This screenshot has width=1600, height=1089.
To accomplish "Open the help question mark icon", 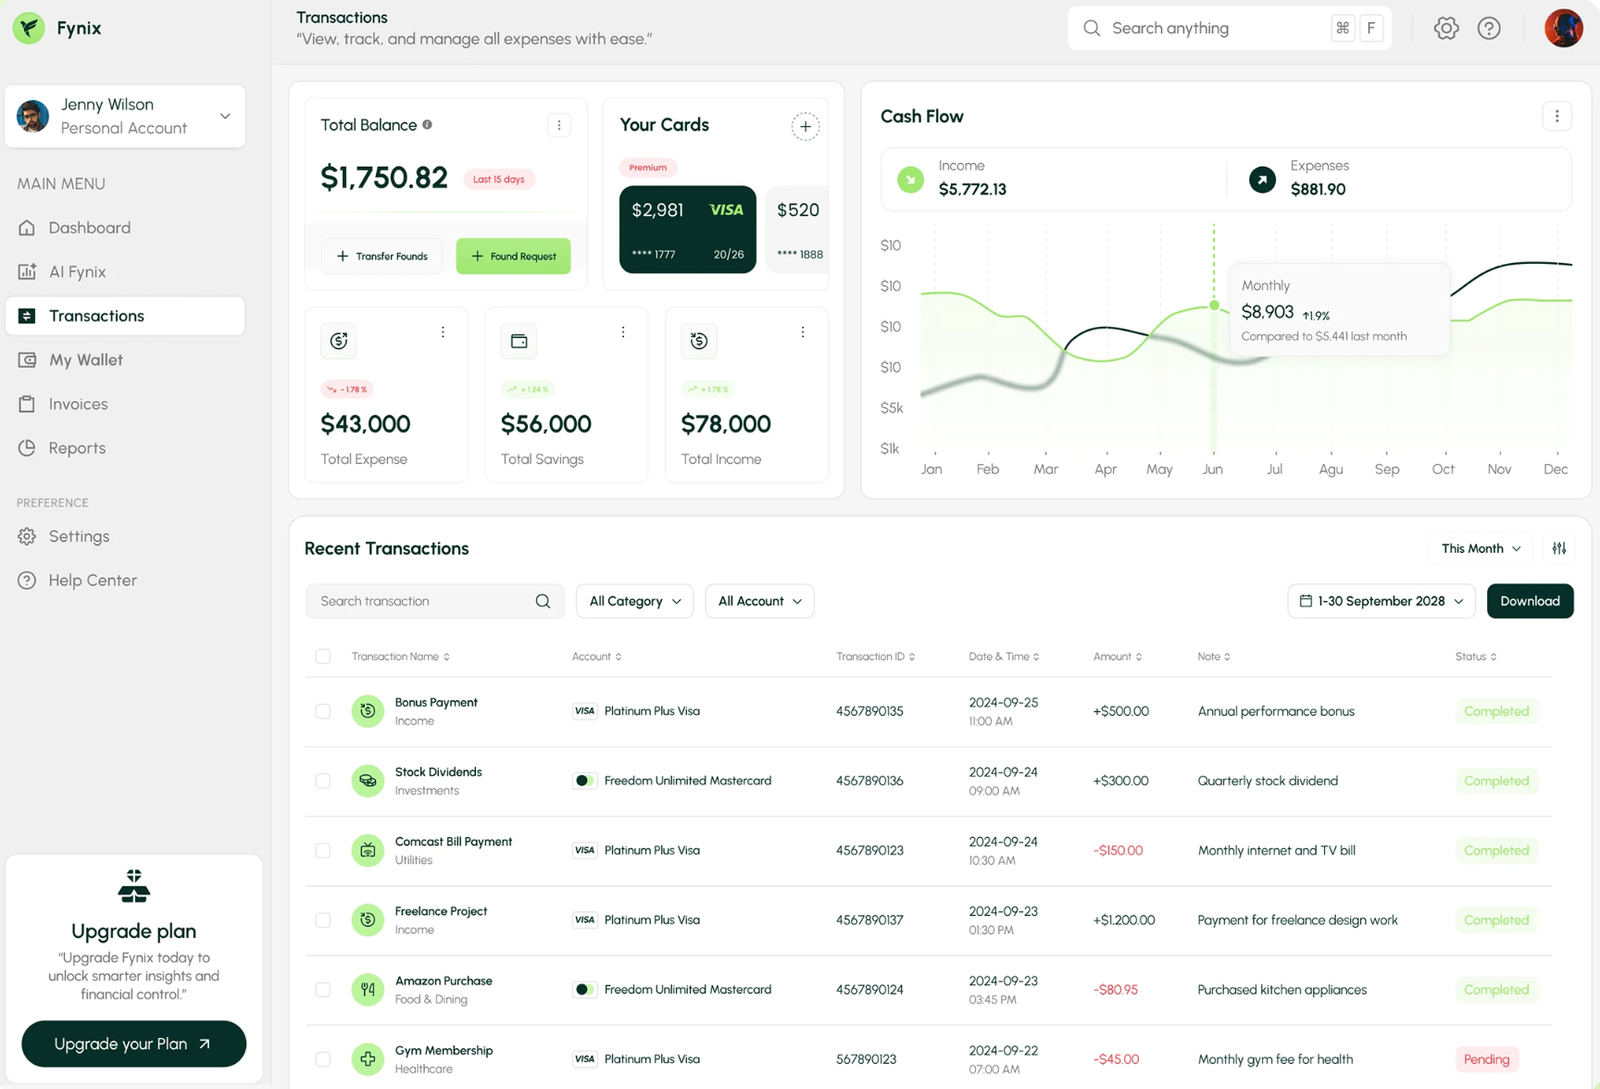I will 1489,28.
